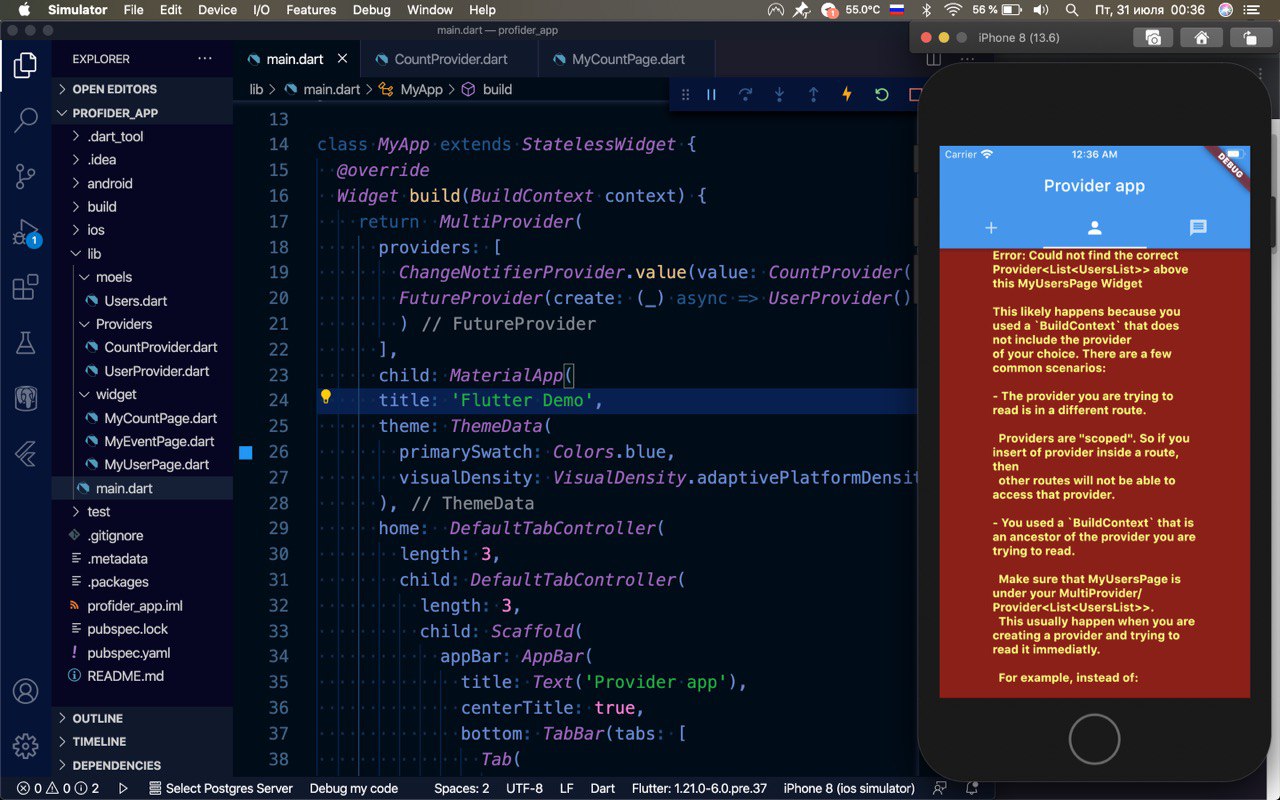The height and width of the screenshot is (800, 1280).
Task: Select the main.dart editor tab
Action: [295, 59]
